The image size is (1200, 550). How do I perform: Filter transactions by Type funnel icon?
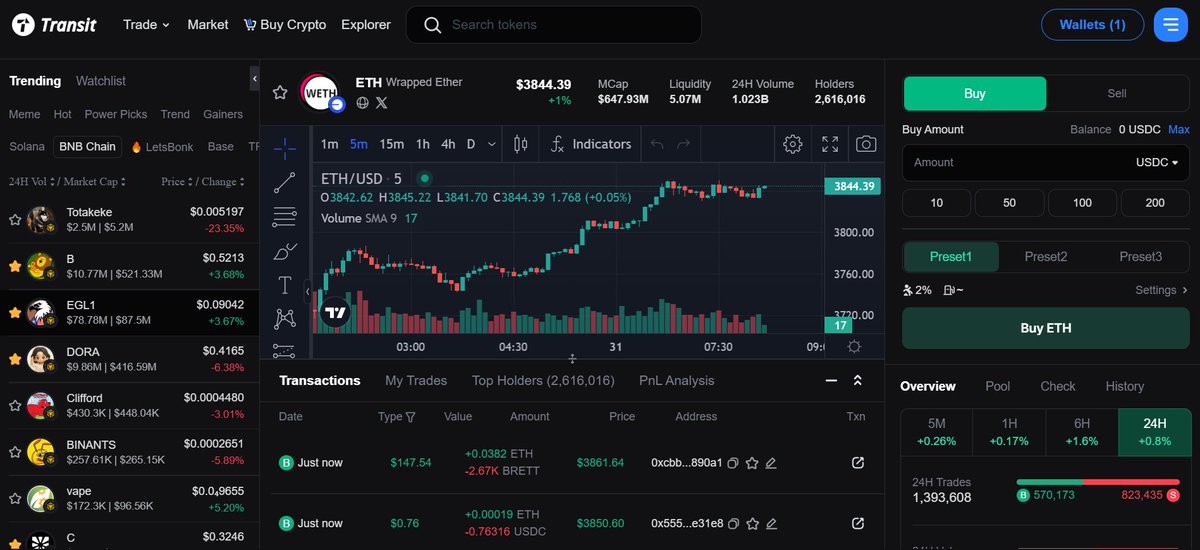point(410,417)
